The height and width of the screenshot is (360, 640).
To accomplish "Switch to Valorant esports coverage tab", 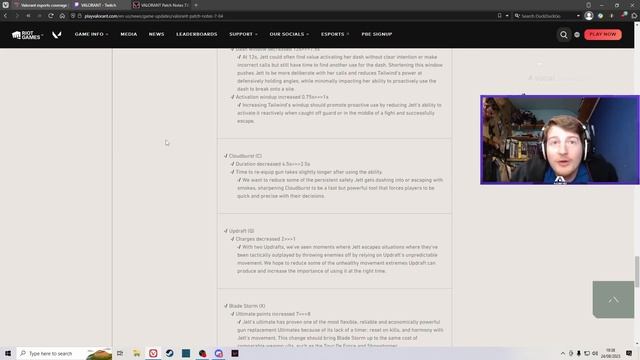I will click(x=40, y=5).
